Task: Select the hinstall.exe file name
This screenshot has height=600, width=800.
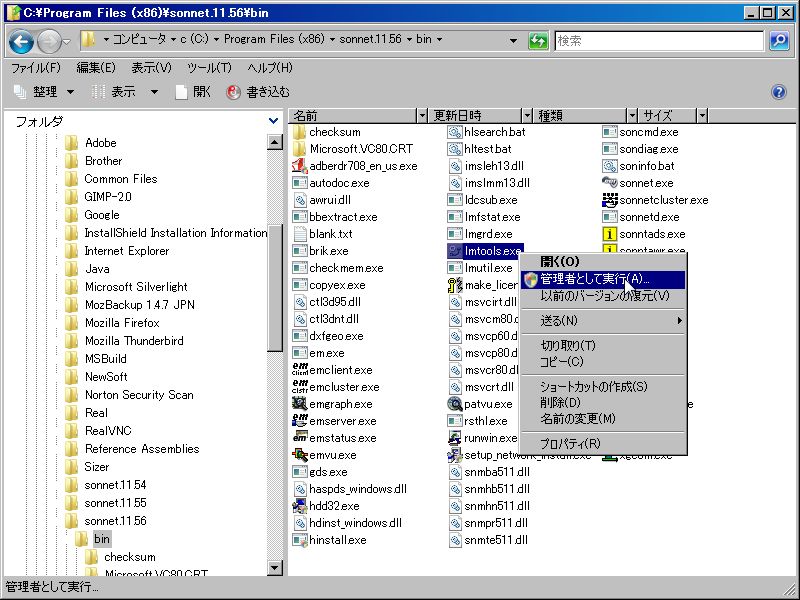Action: (338, 540)
